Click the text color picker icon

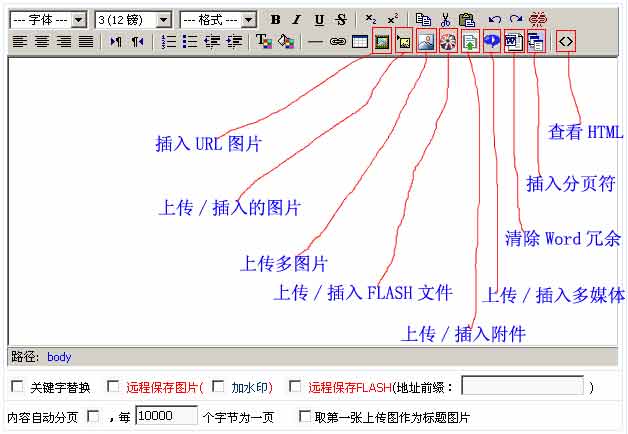(263, 42)
